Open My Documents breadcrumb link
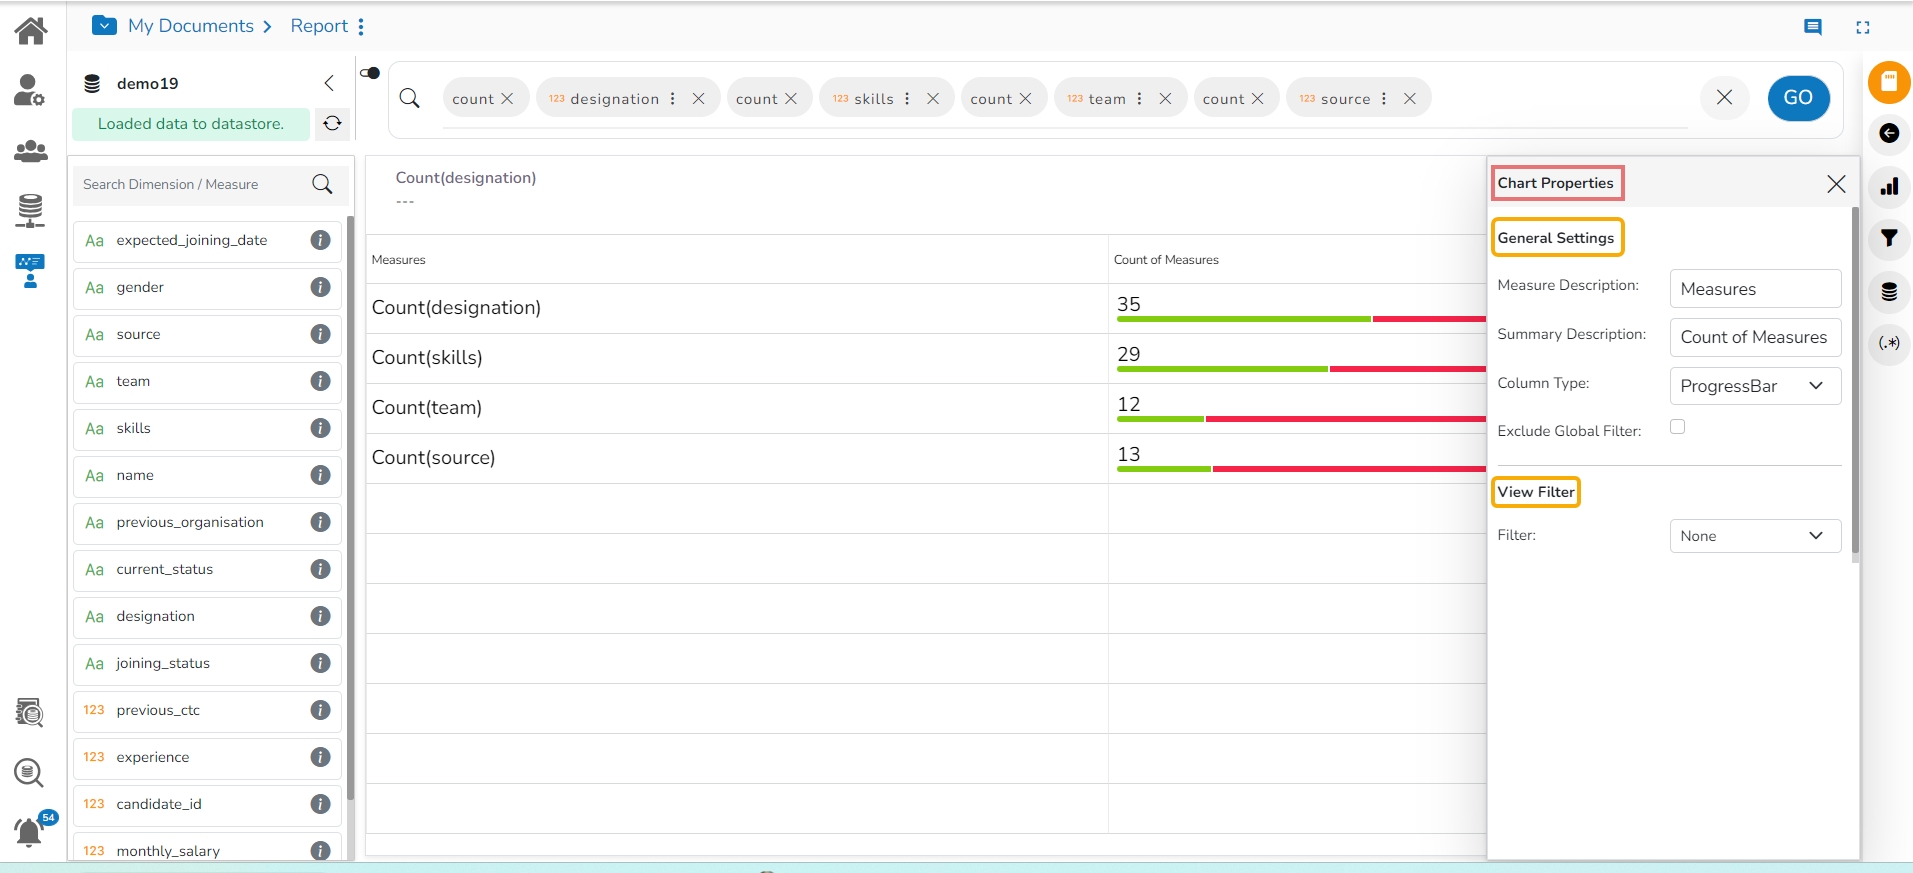The width and height of the screenshot is (1913, 873). pyautogui.click(x=191, y=26)
